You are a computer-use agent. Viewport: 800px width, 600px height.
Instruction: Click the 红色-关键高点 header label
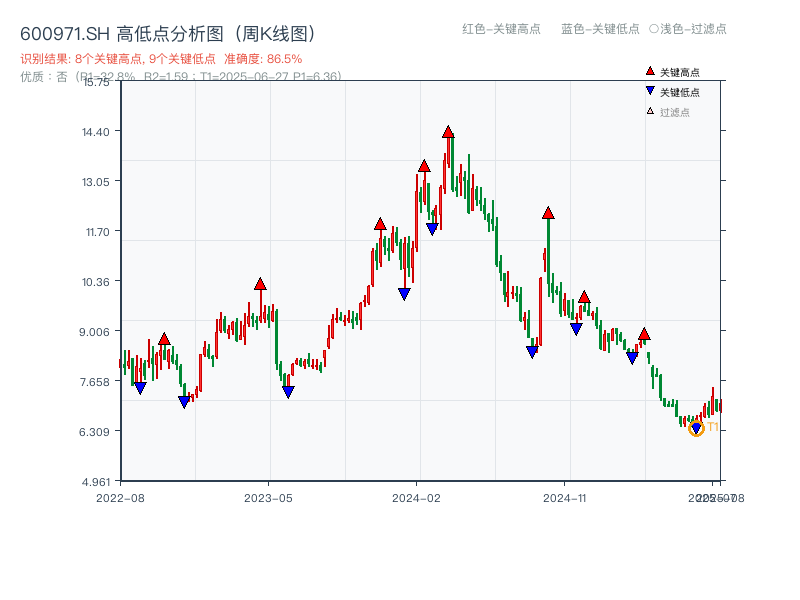(x=501, y=29)
